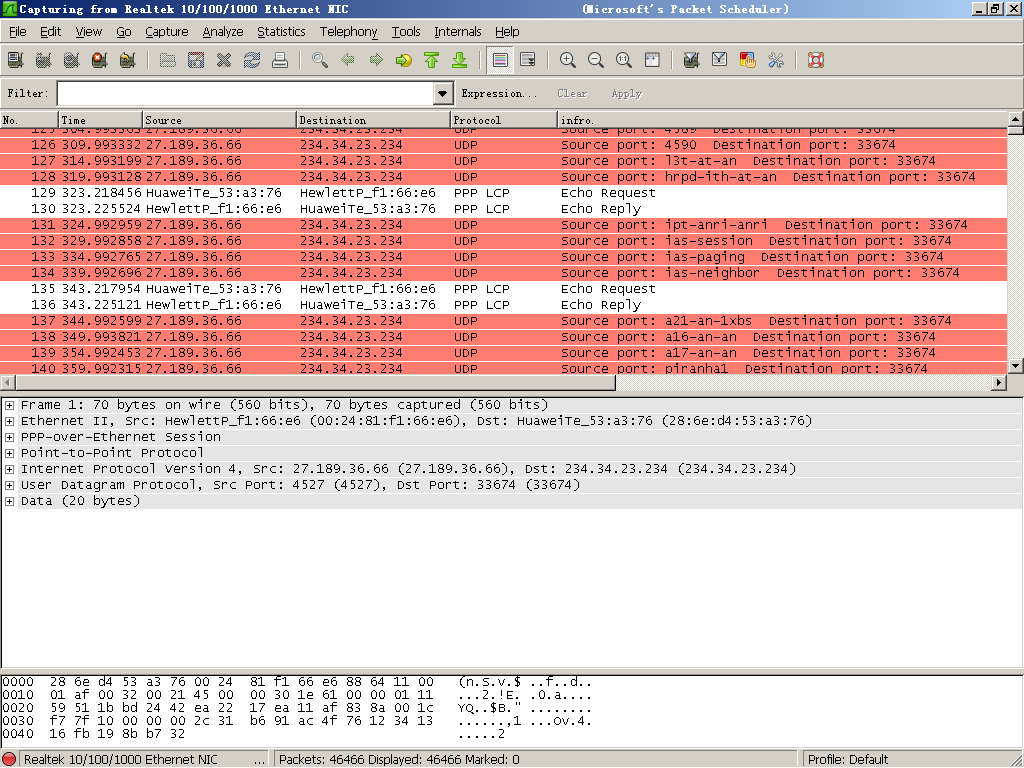Go to specific packet number icon

pos(404,60)
